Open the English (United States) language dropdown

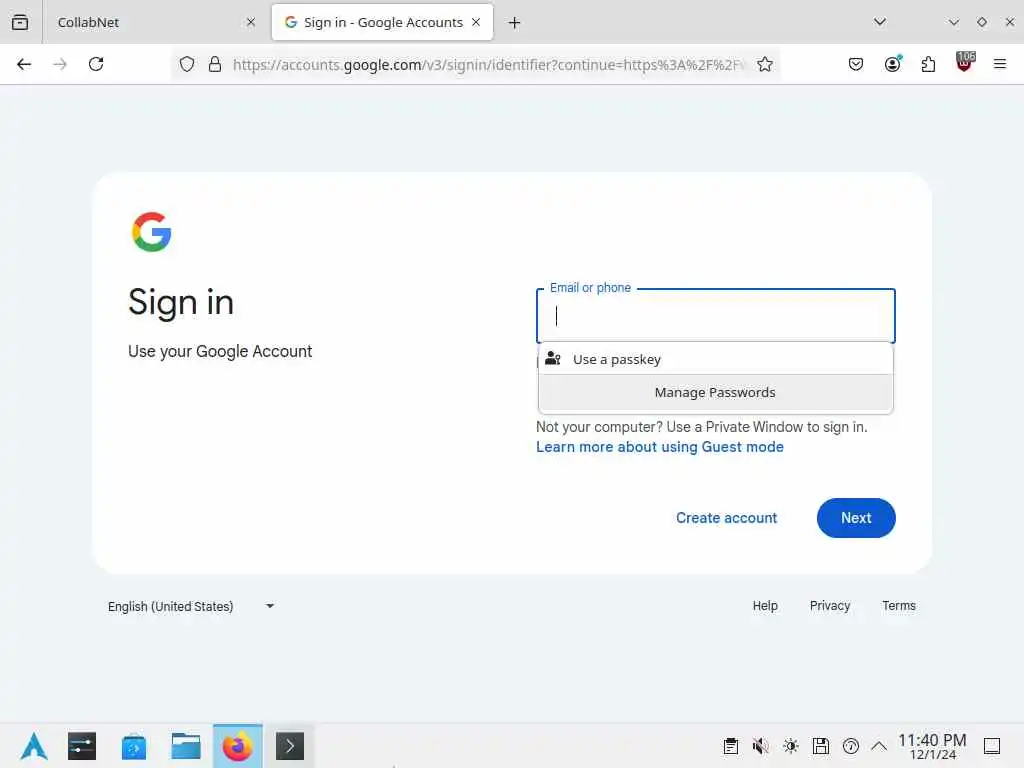tap(191, 606)
